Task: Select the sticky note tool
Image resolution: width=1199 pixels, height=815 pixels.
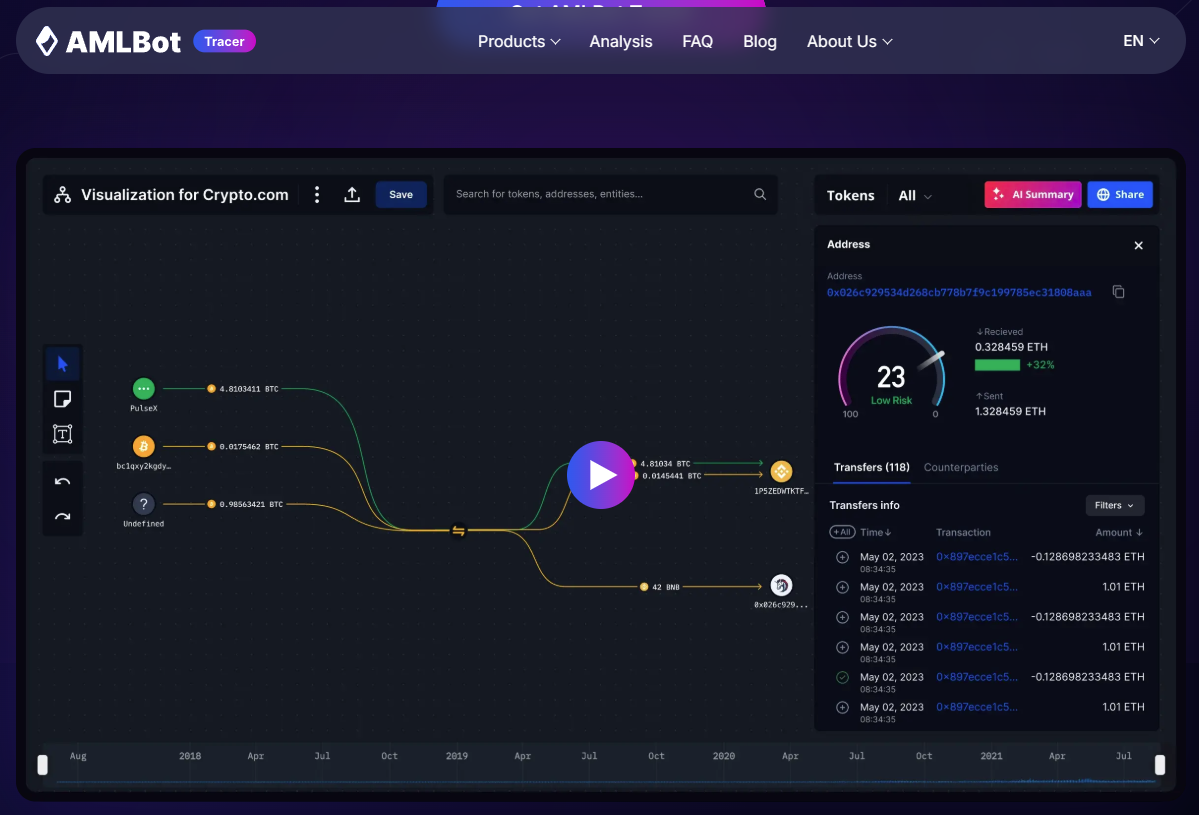Action: [x=63, y=399]
